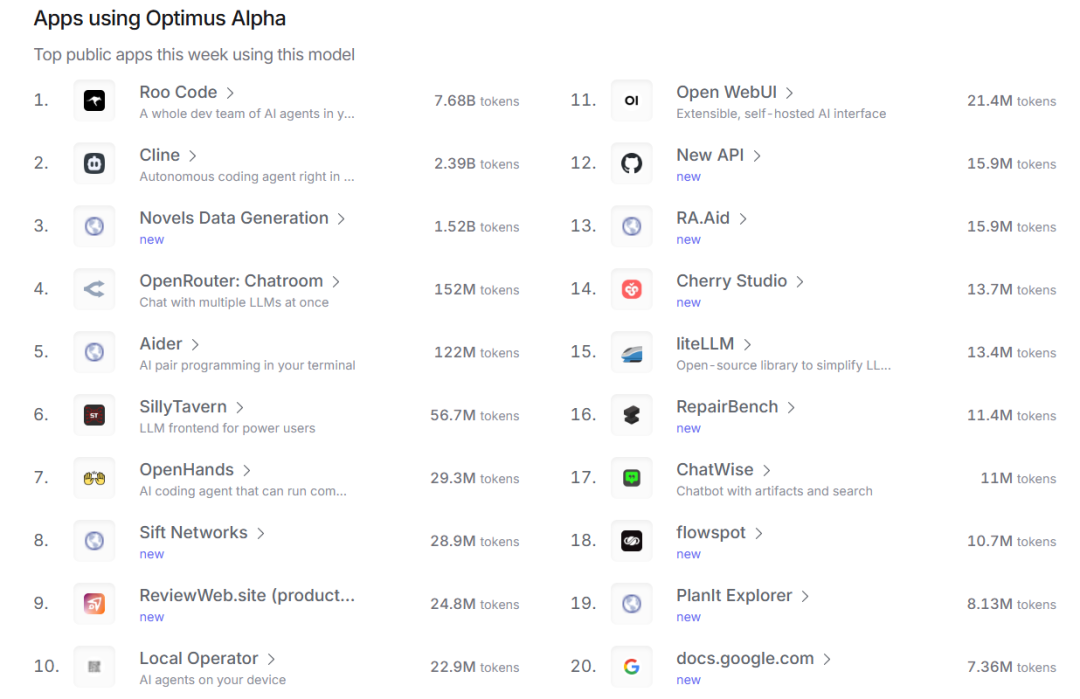Open the Sift Networks app link
Image resolution: width=1080 pixels, height=699 pixels.
pos(193,532)
